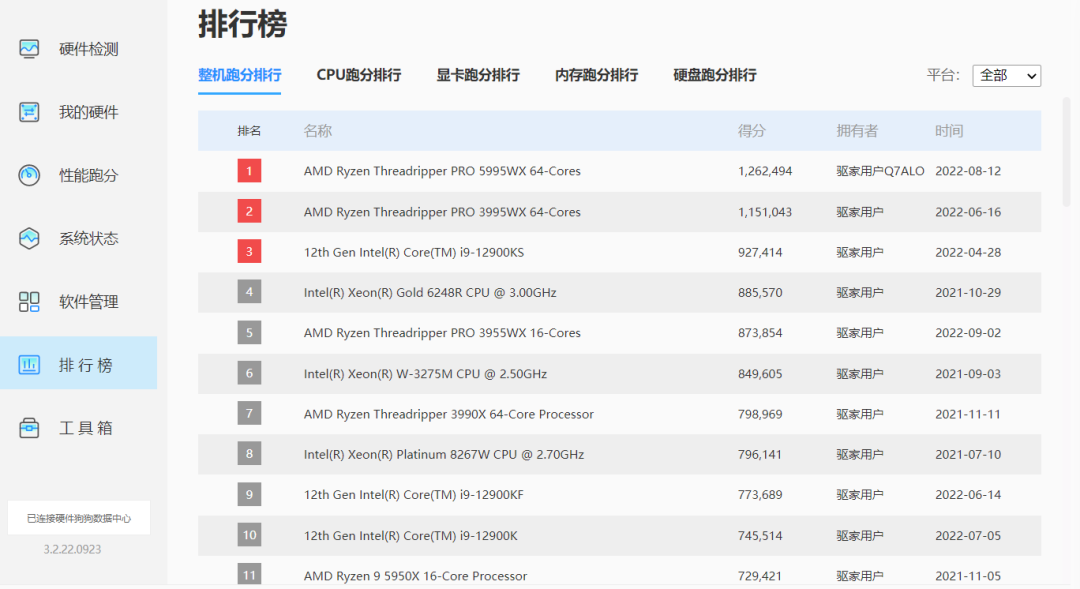Image resolution: width=1080 pixels, height=589 pixels.
Task: Click the 时间 column header
Action: (949, 131)
